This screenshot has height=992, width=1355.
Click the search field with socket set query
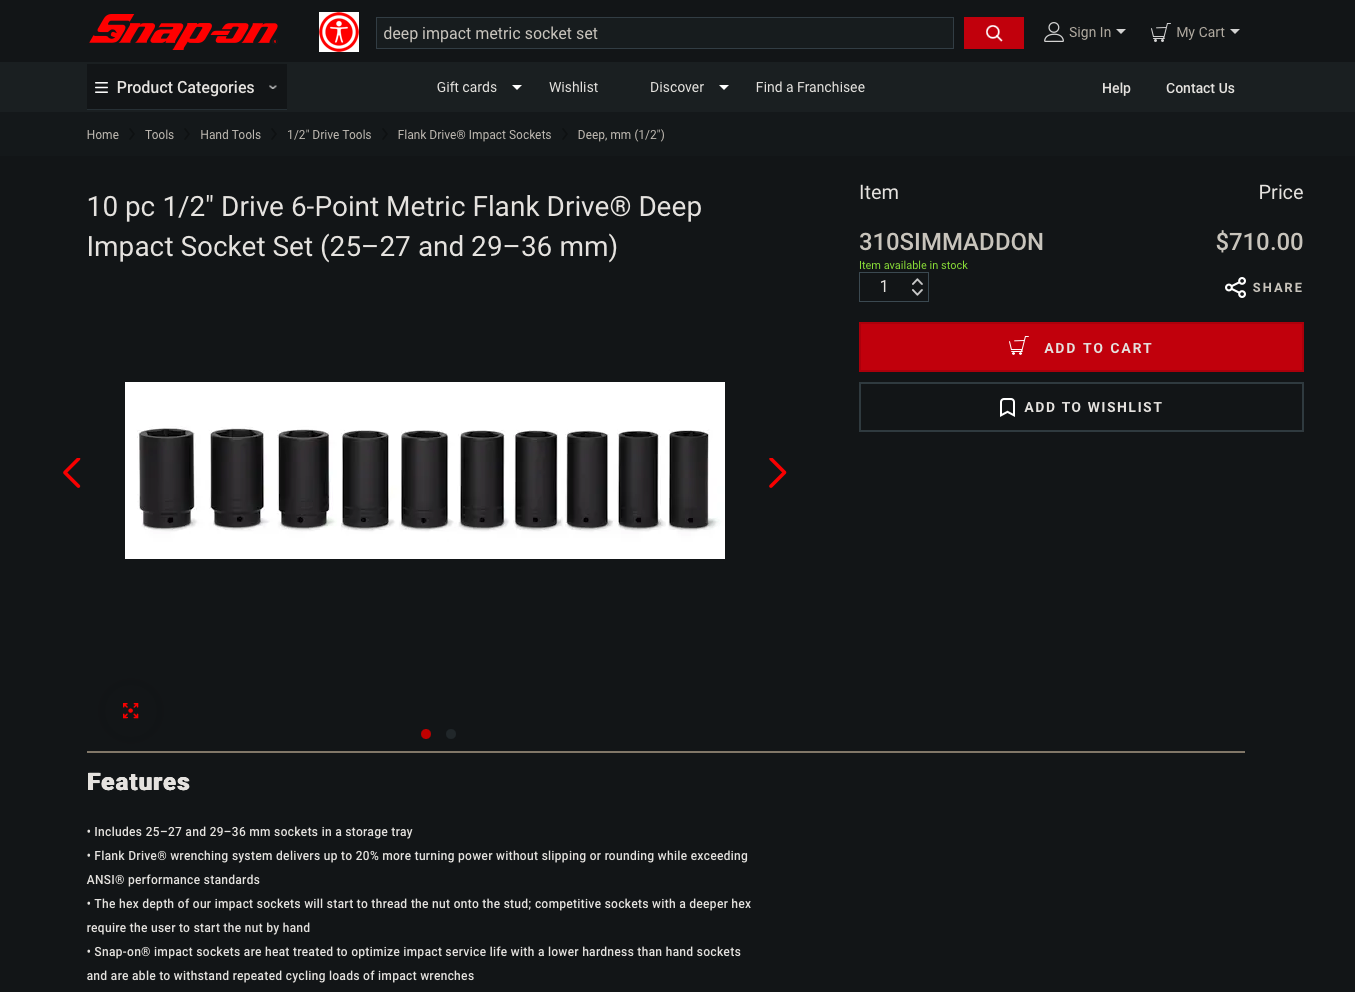[x=664, y=33]
